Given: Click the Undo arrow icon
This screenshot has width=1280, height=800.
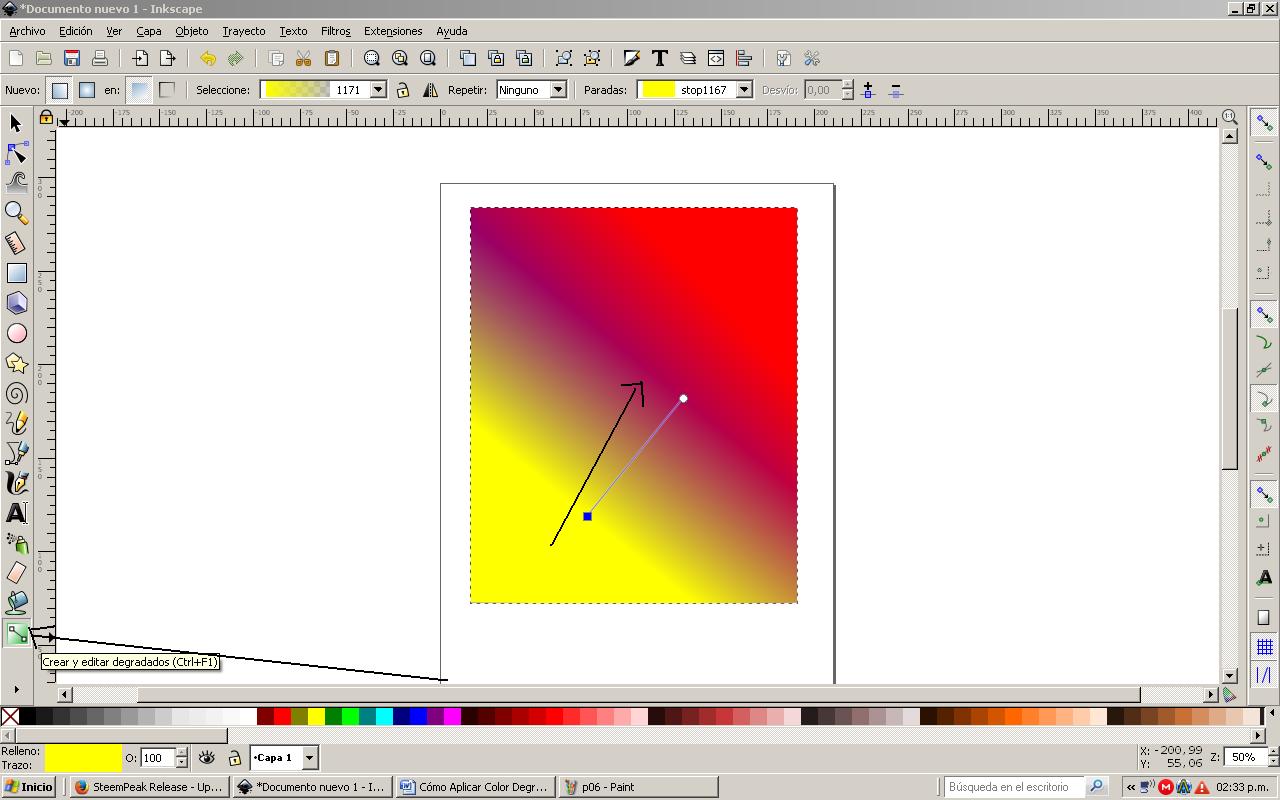Looking at the screenshot, I should click(x=207, y=58).
